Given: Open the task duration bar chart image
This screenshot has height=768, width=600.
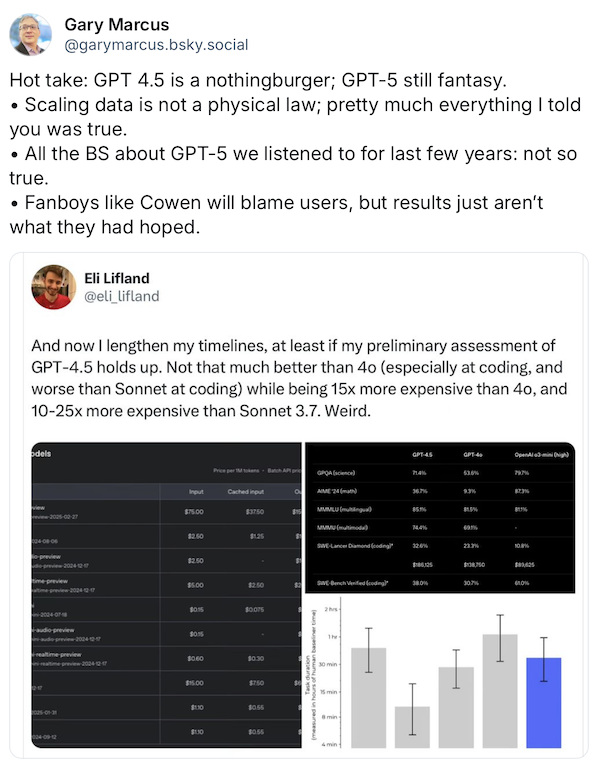Looking at the screenshot, I should click(x=440, y=672).
